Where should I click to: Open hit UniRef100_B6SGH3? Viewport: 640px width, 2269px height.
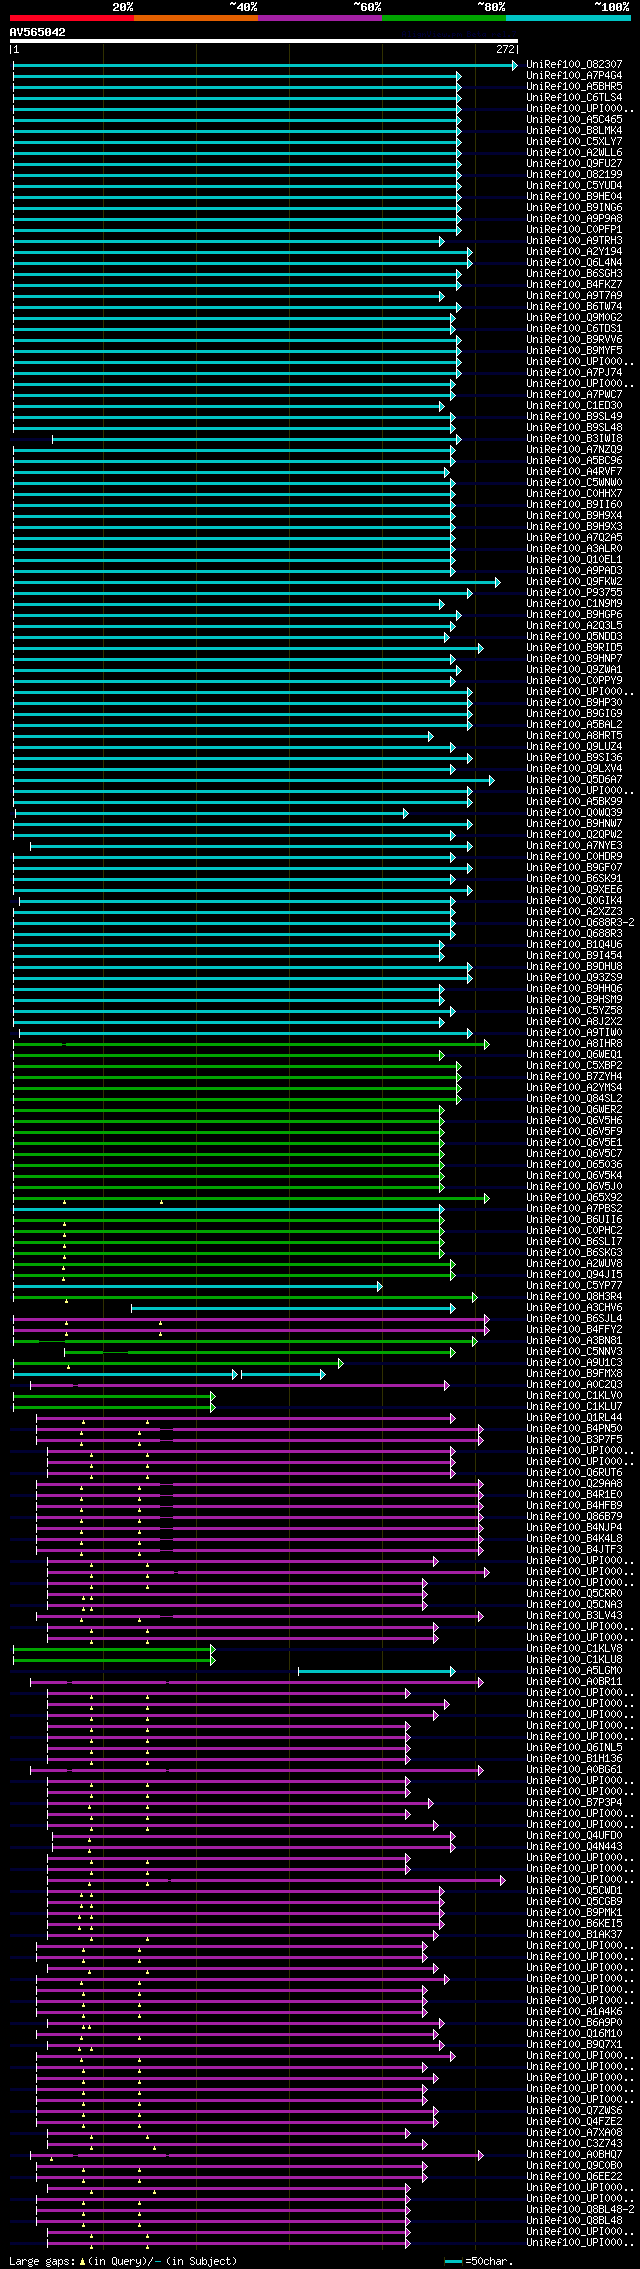coord(574,274)
